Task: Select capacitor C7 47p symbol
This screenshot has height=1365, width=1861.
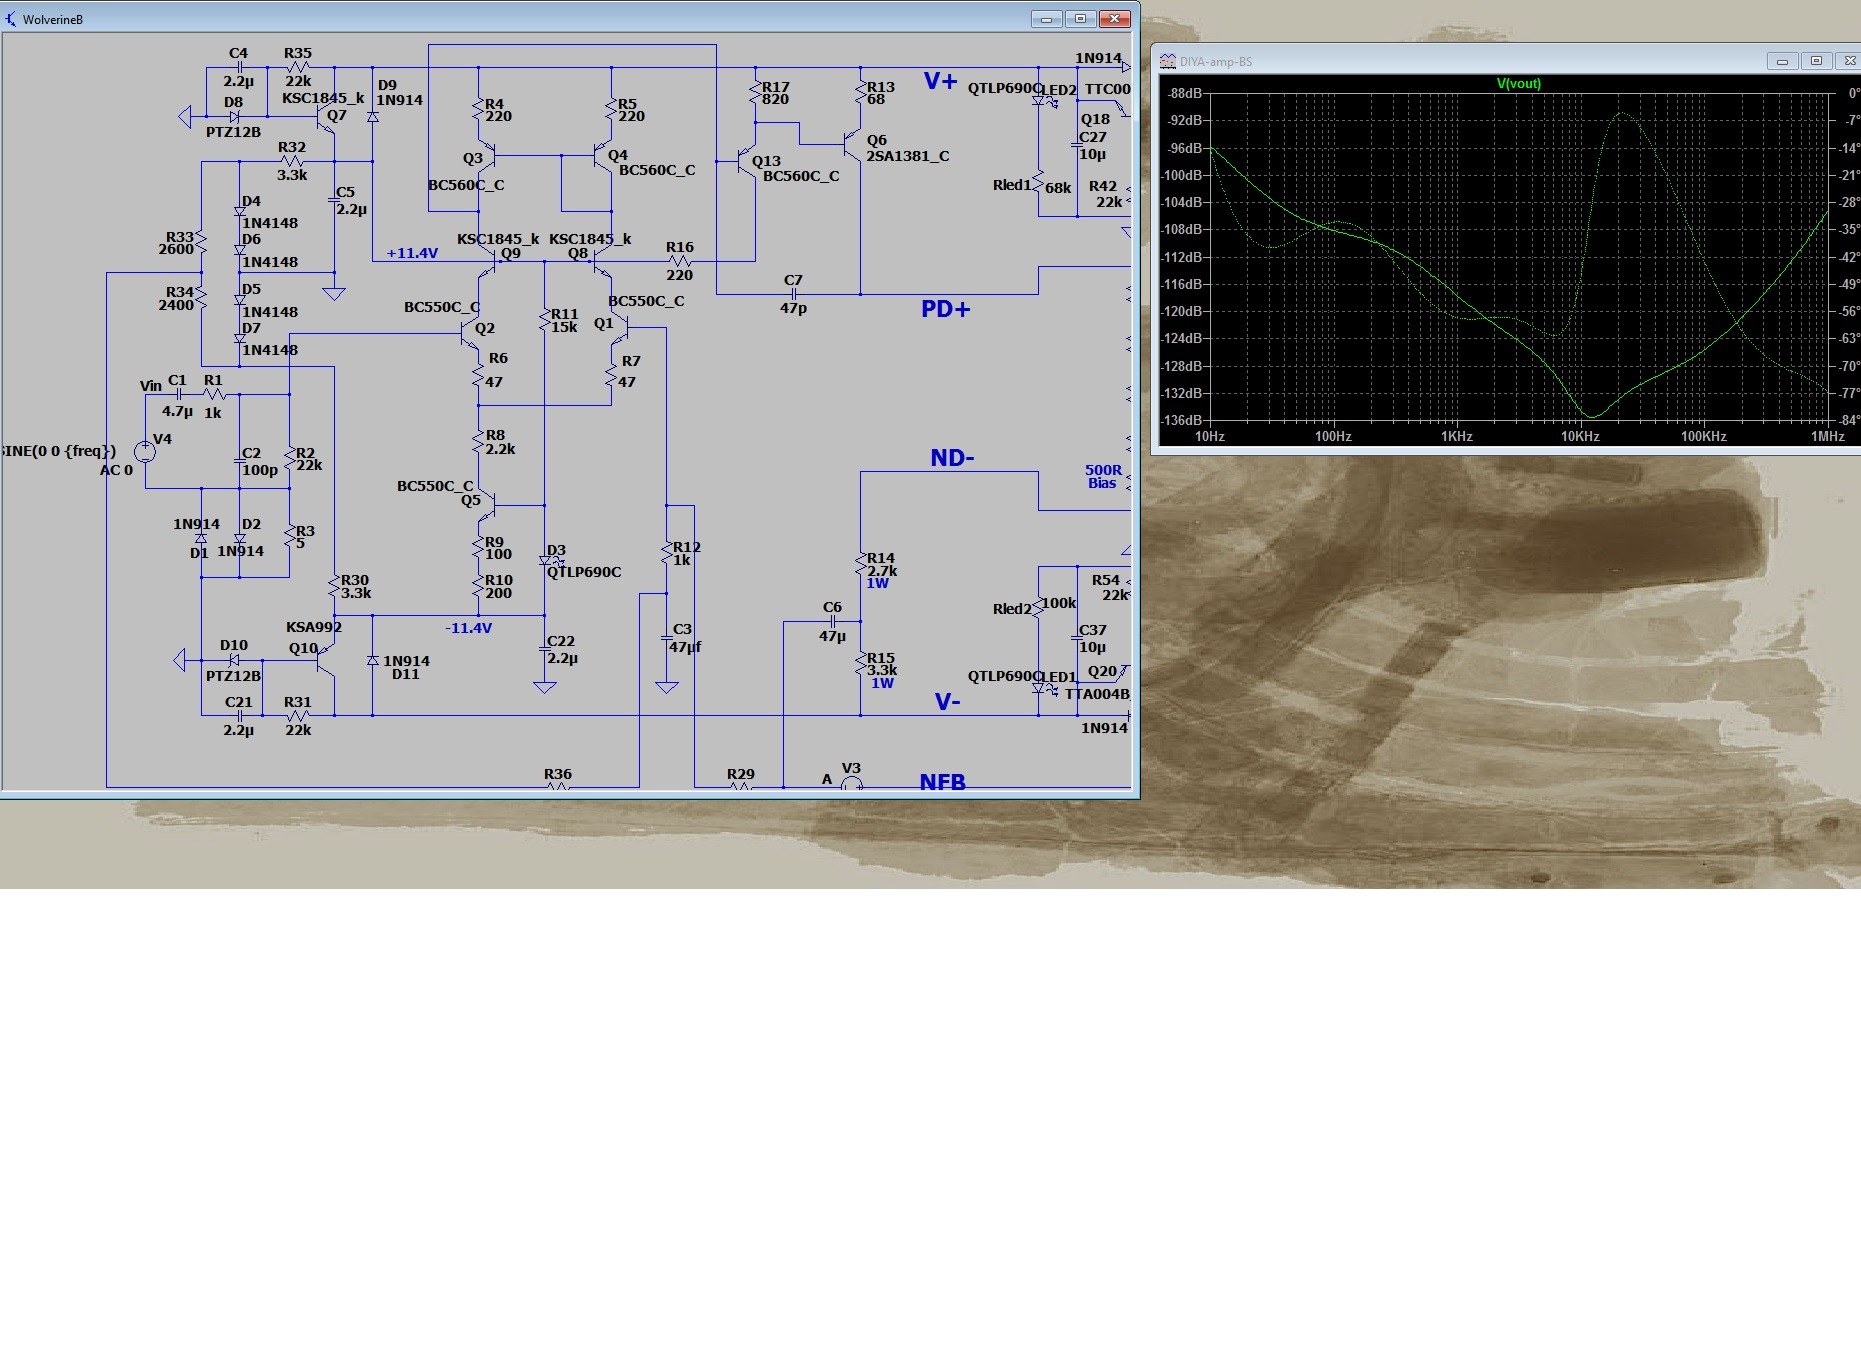Action: pos(793,294)
